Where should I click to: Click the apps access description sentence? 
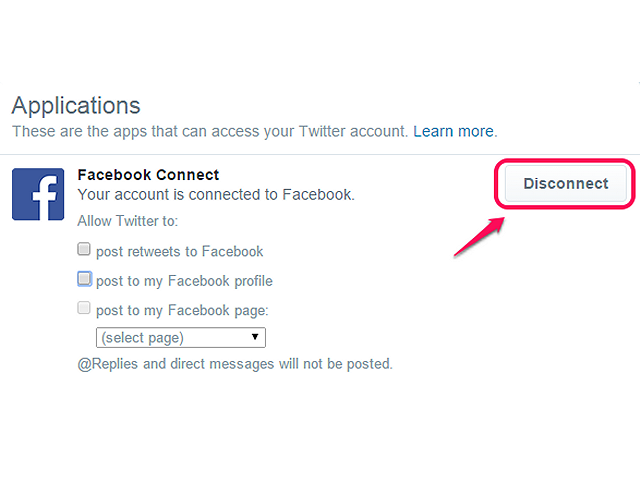[210, 131]
